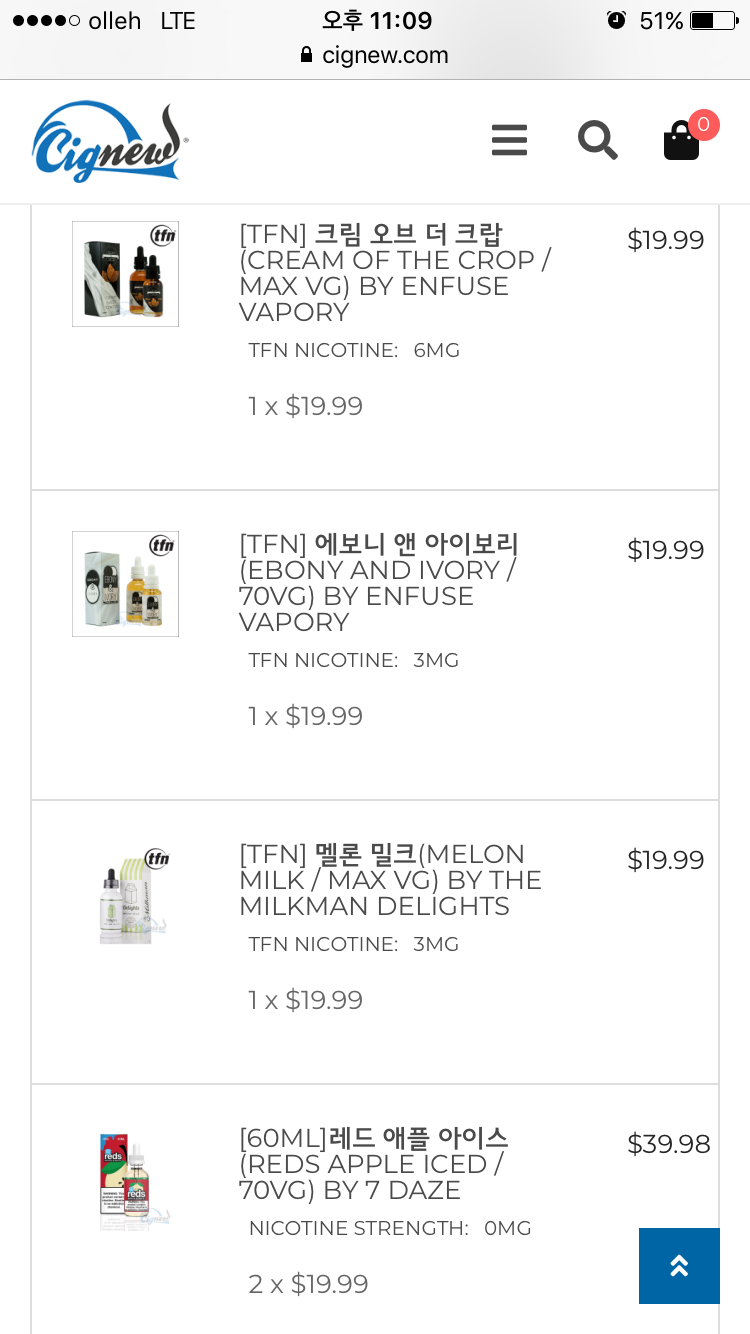Image resolution: width=750 pixels, height=1334 pixels.
Task: Open Ebony and Ivory product thumbnail
Action: click(x=125, y=584)
